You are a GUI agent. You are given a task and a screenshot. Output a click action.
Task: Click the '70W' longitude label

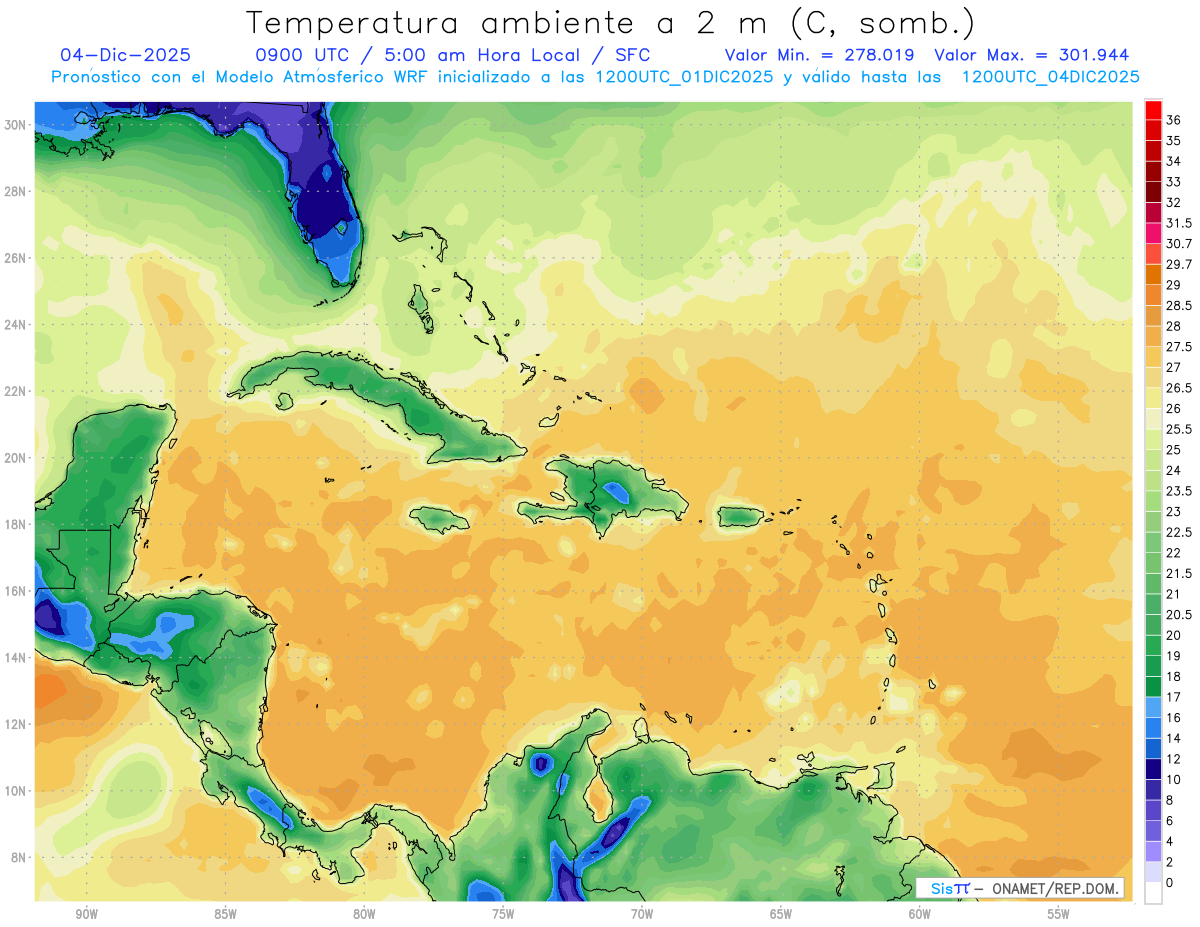pyautogui.click(x=642, y=914)
